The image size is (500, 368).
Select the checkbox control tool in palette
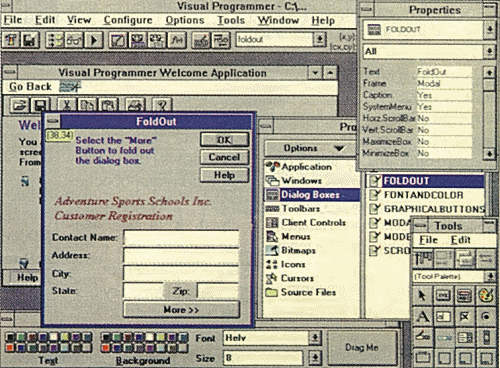coord(464,317)
